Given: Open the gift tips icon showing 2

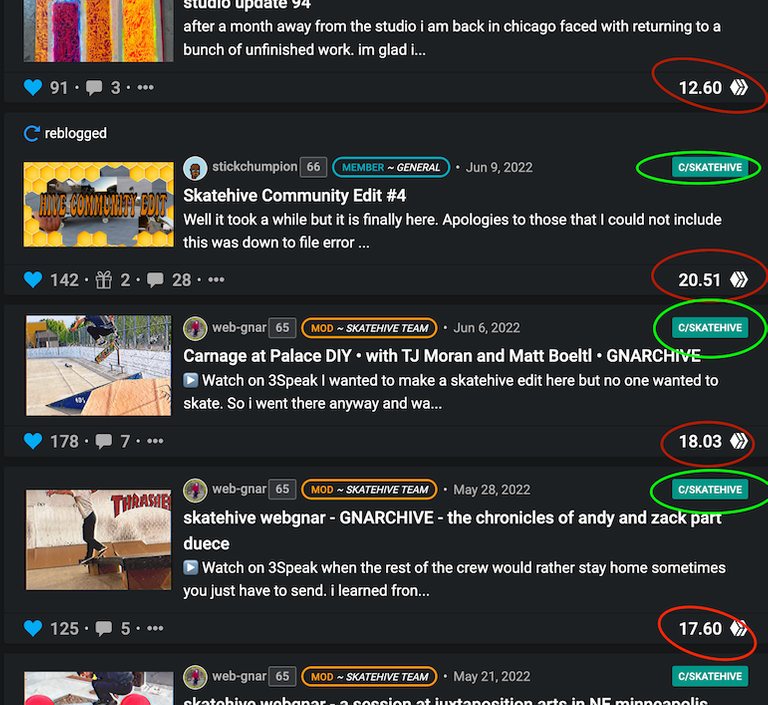Looking at the screenshot, I should pyautogui.click(x=103, y=280).
